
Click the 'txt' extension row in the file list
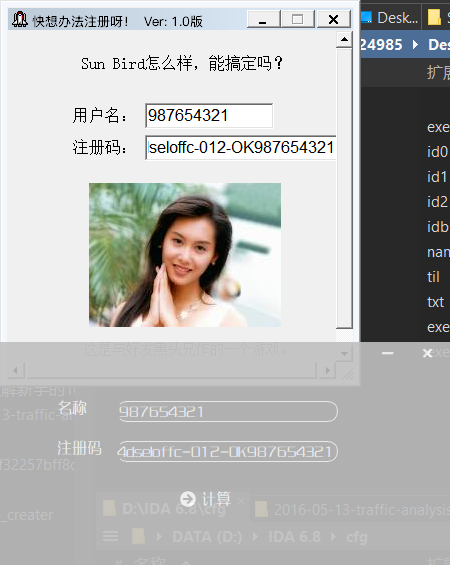tap(436, 302)
